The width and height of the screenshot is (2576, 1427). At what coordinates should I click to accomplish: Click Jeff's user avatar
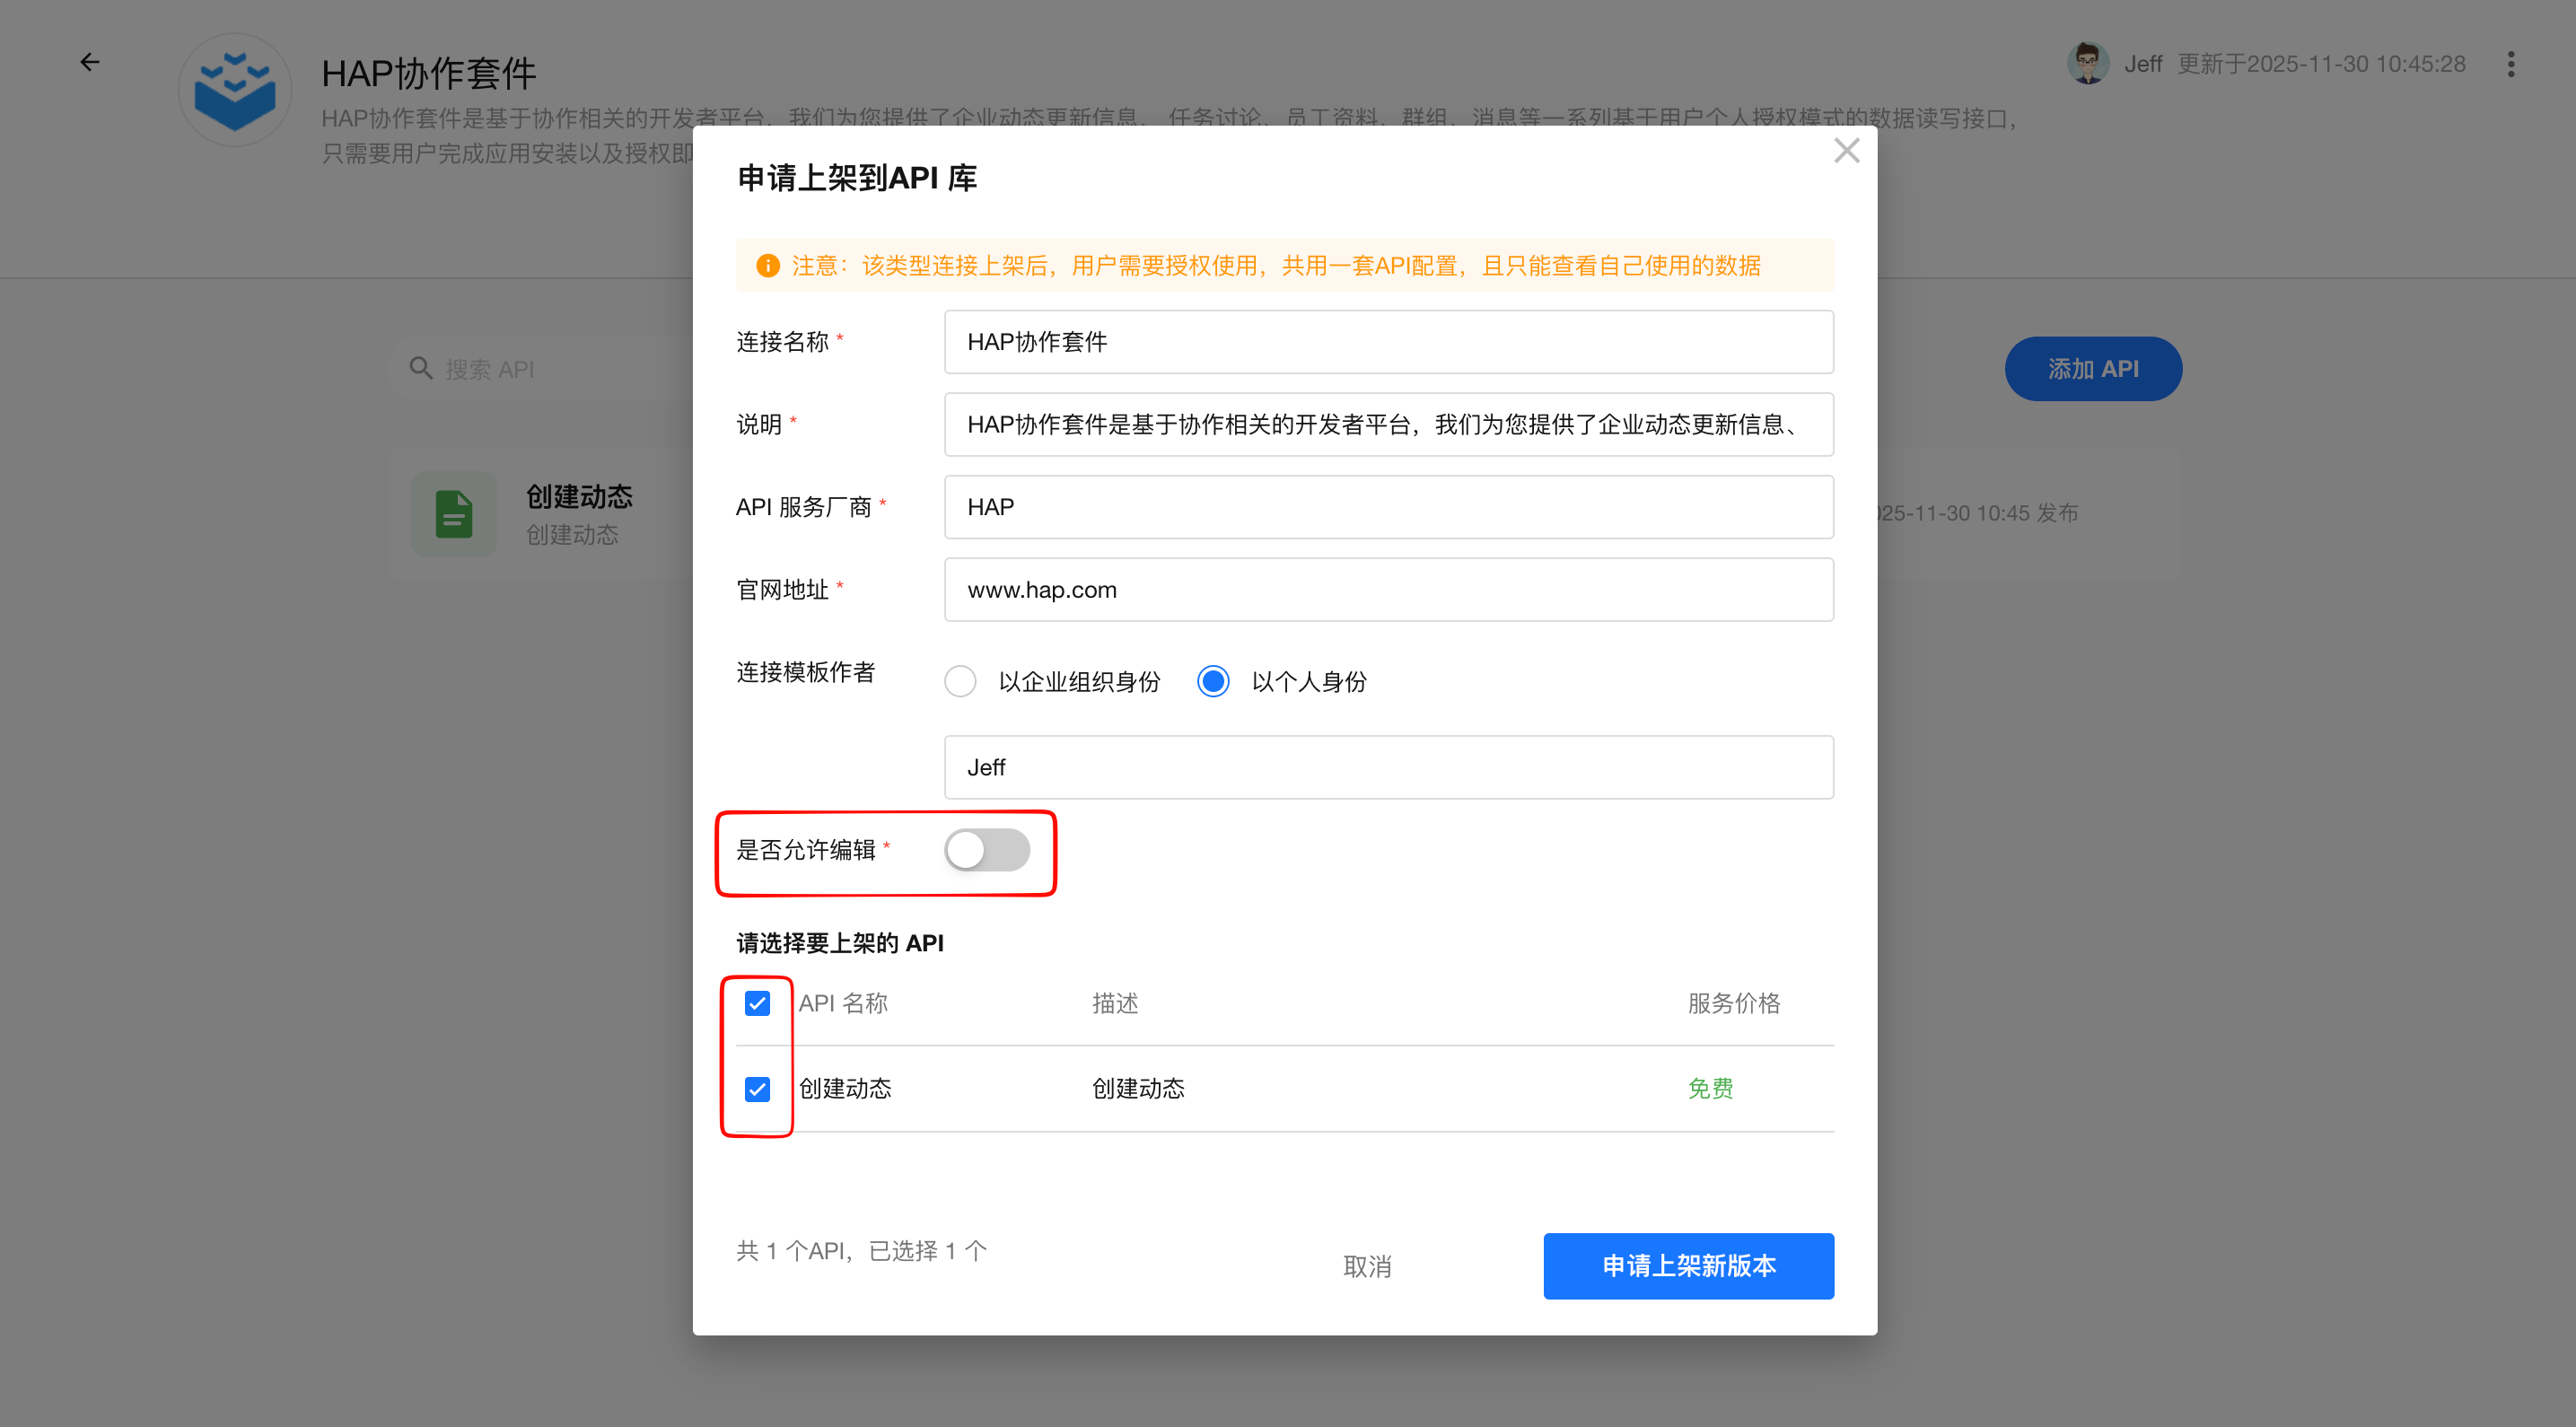point(2087,63)
